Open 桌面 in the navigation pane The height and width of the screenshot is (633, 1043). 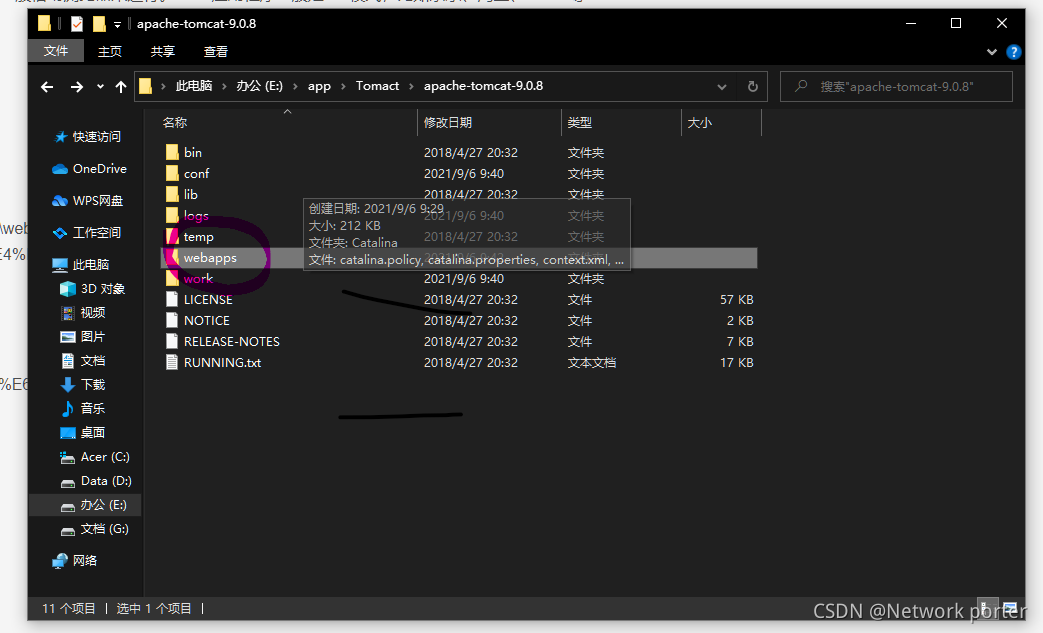92,432
